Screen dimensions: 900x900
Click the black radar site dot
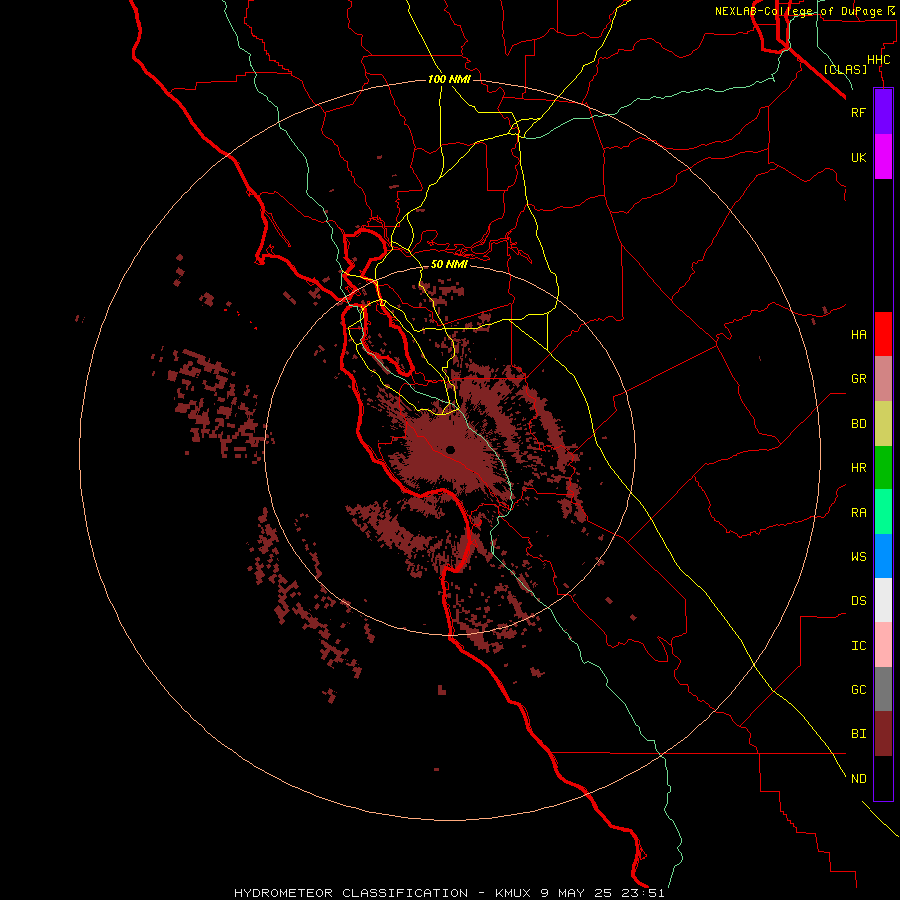(x=450, y=450)
